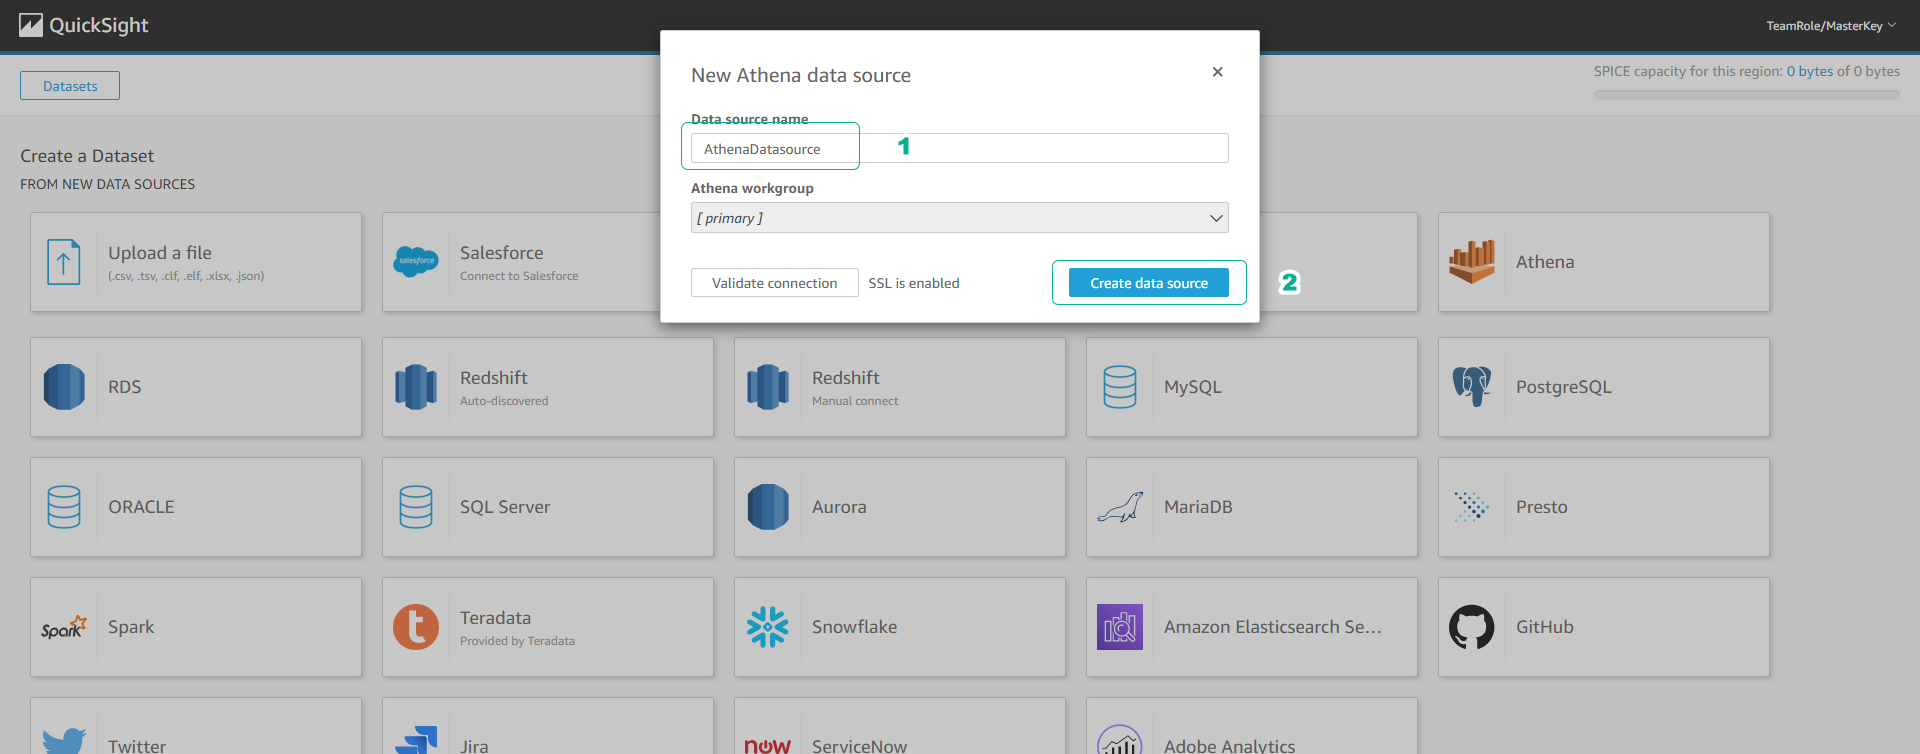Choose the MariaDB seal icon
The height and width of the screenshot is (754, 1920).
click(x=1120, y=507)
